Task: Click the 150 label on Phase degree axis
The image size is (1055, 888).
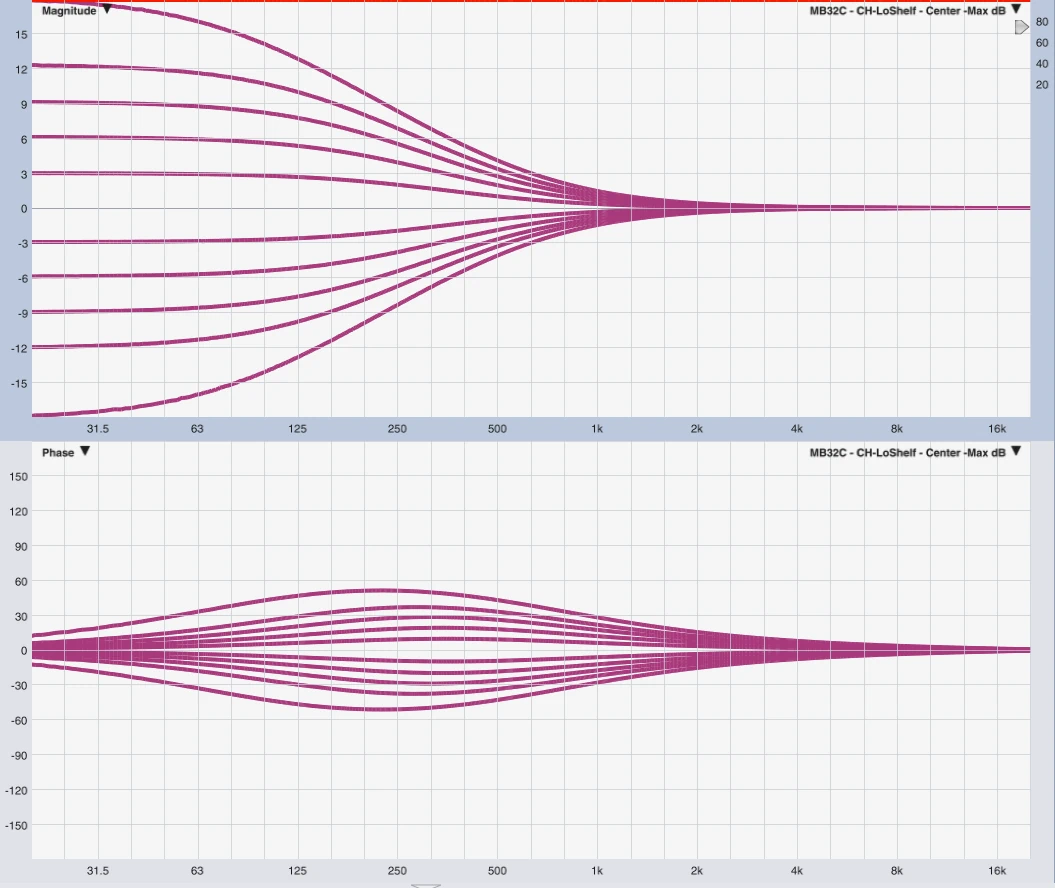Action: pyautogui.click(x=17, y=476)
